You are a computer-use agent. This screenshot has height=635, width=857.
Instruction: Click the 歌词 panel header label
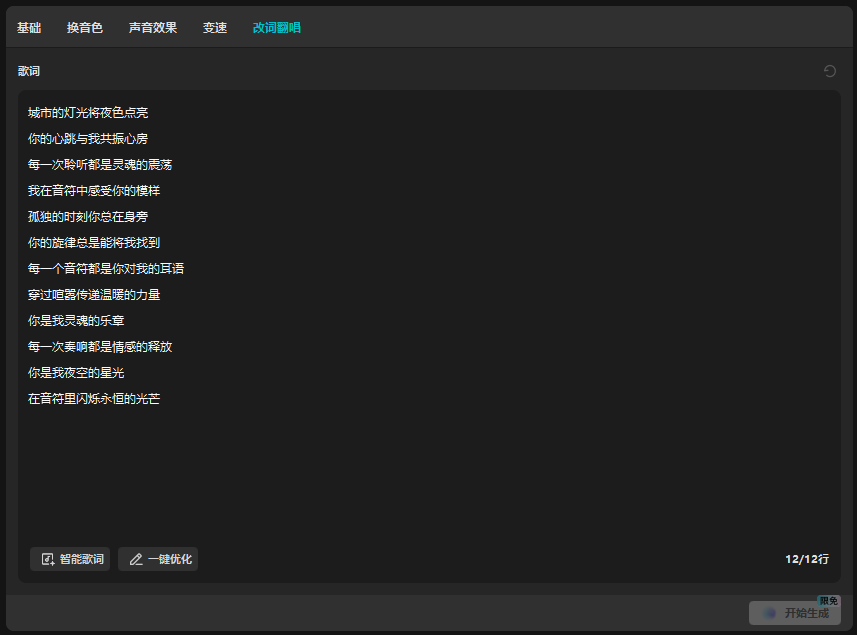click(29, 70)
